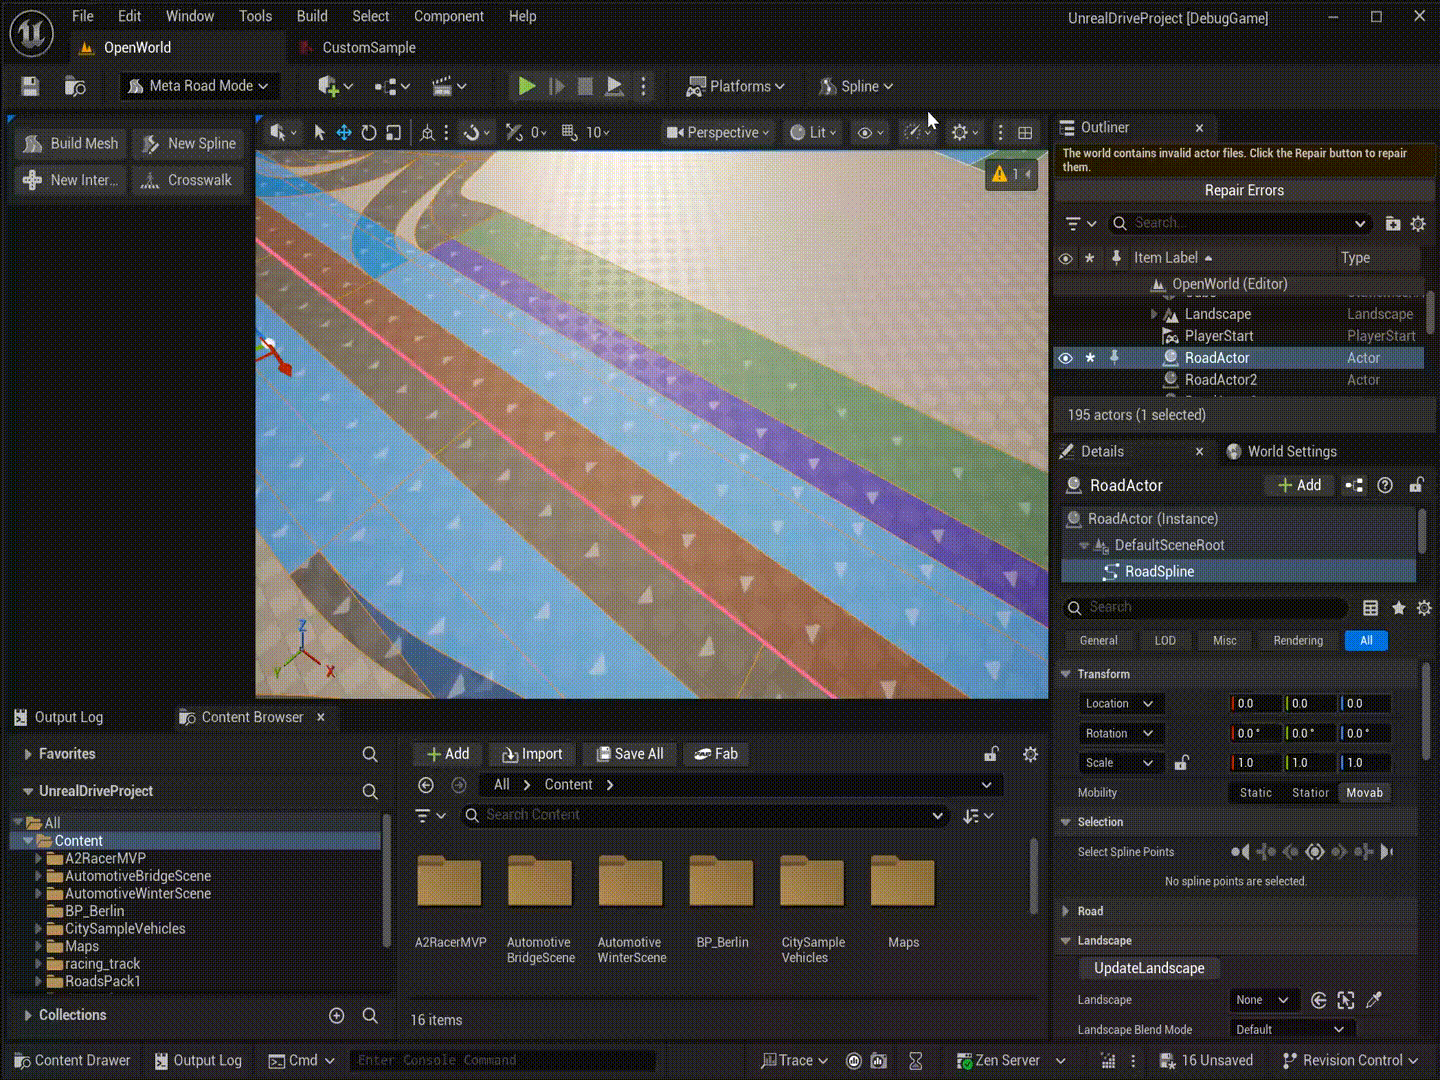
Task: Select all spline points icon
Action: (x=1315, y=852)
